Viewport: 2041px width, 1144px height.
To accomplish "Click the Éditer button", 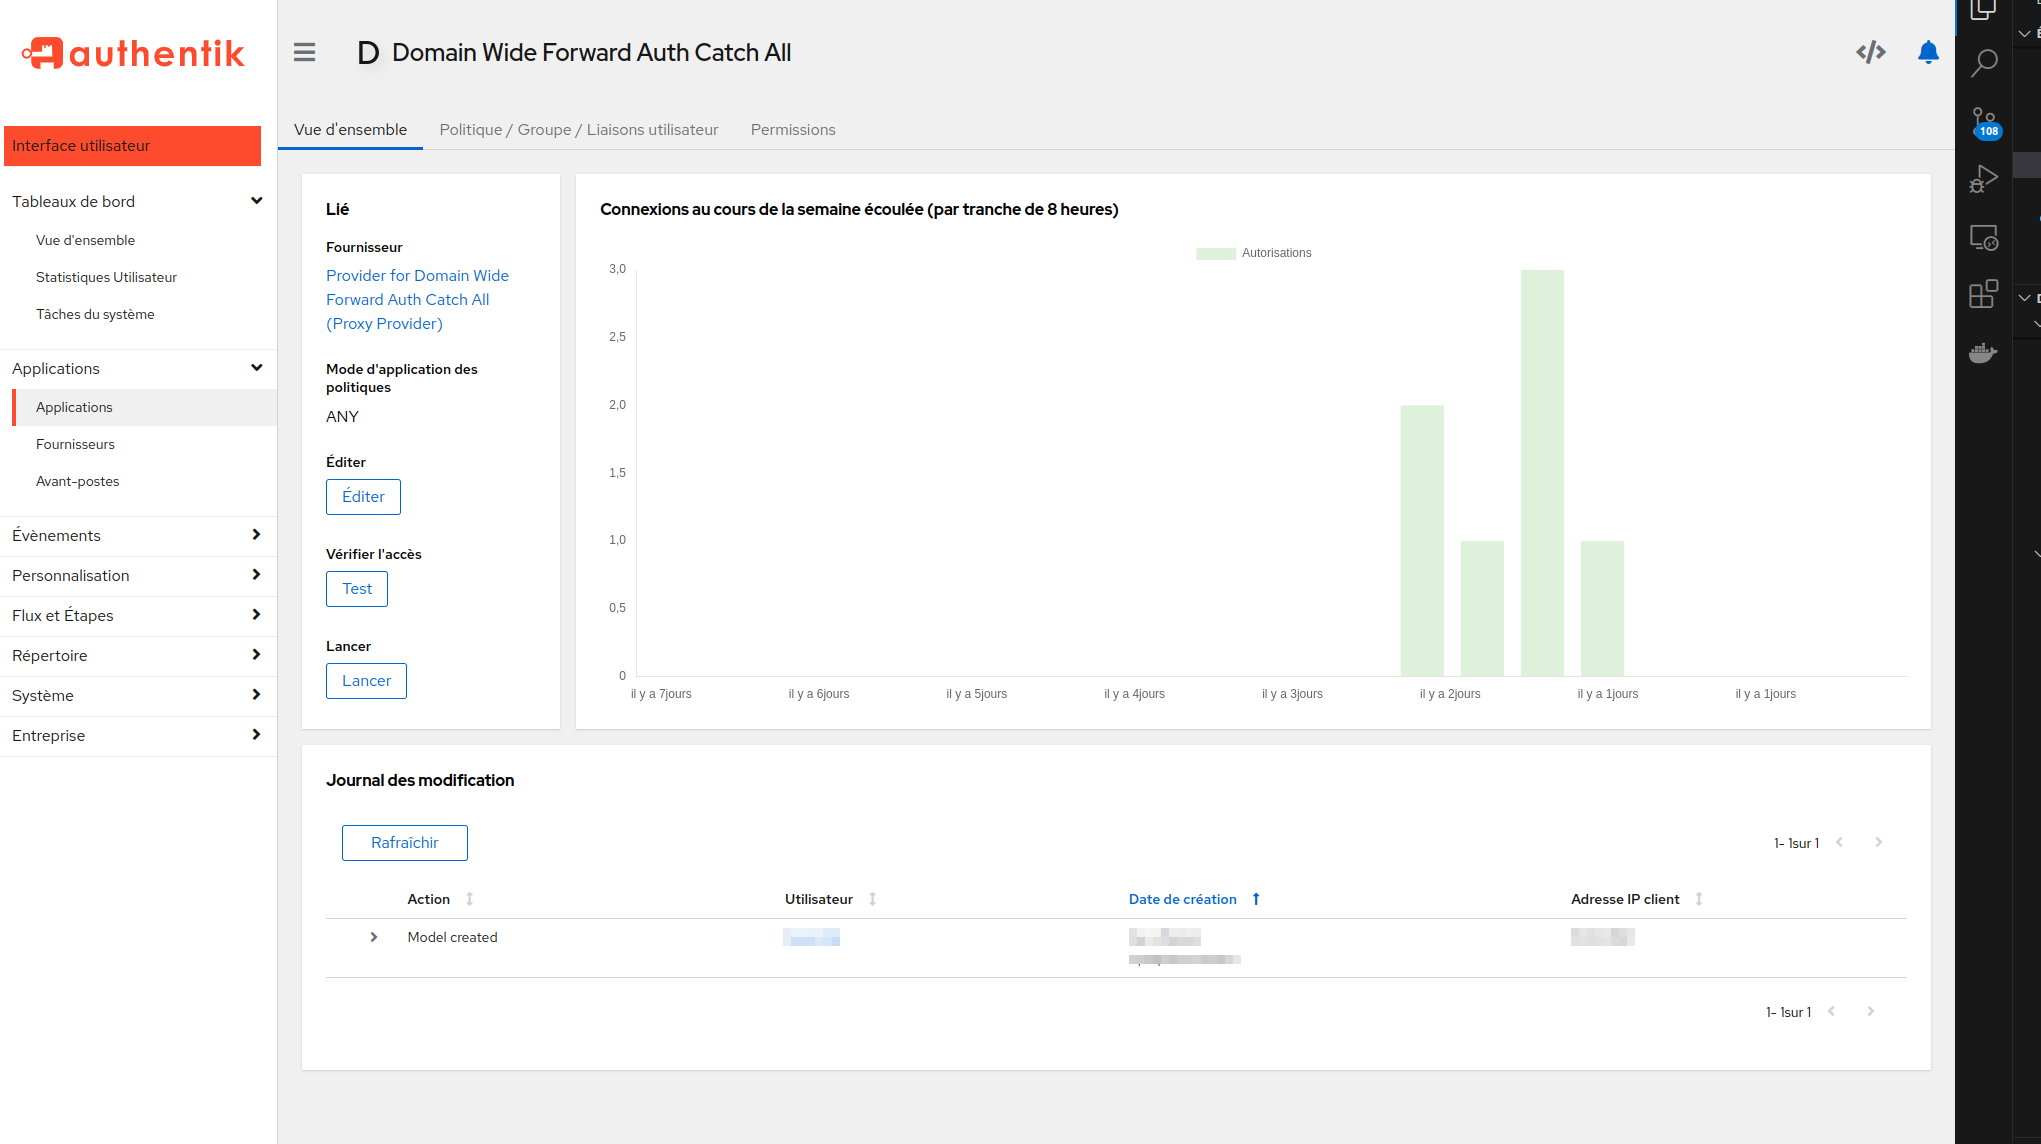I will coord(363,497).
